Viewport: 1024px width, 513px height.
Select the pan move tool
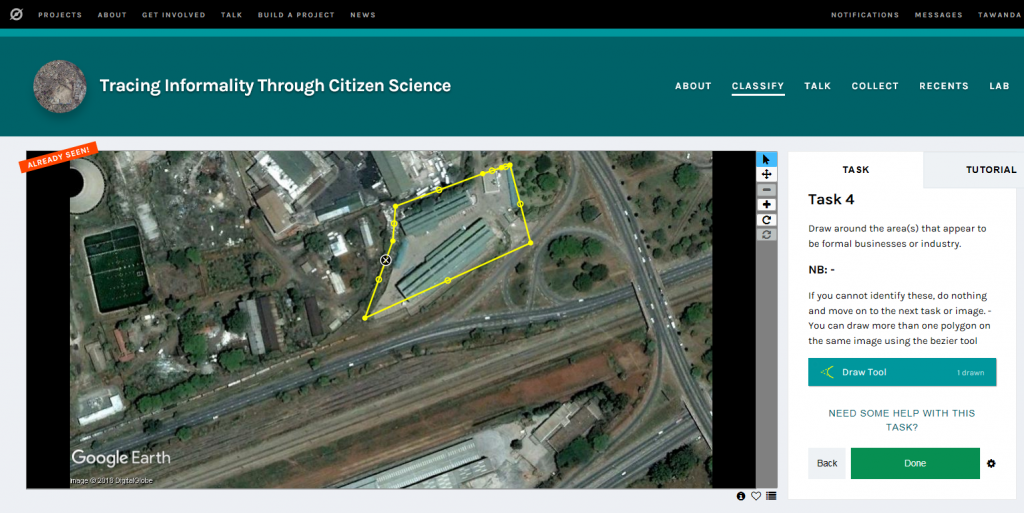click(x=766, y=174)
